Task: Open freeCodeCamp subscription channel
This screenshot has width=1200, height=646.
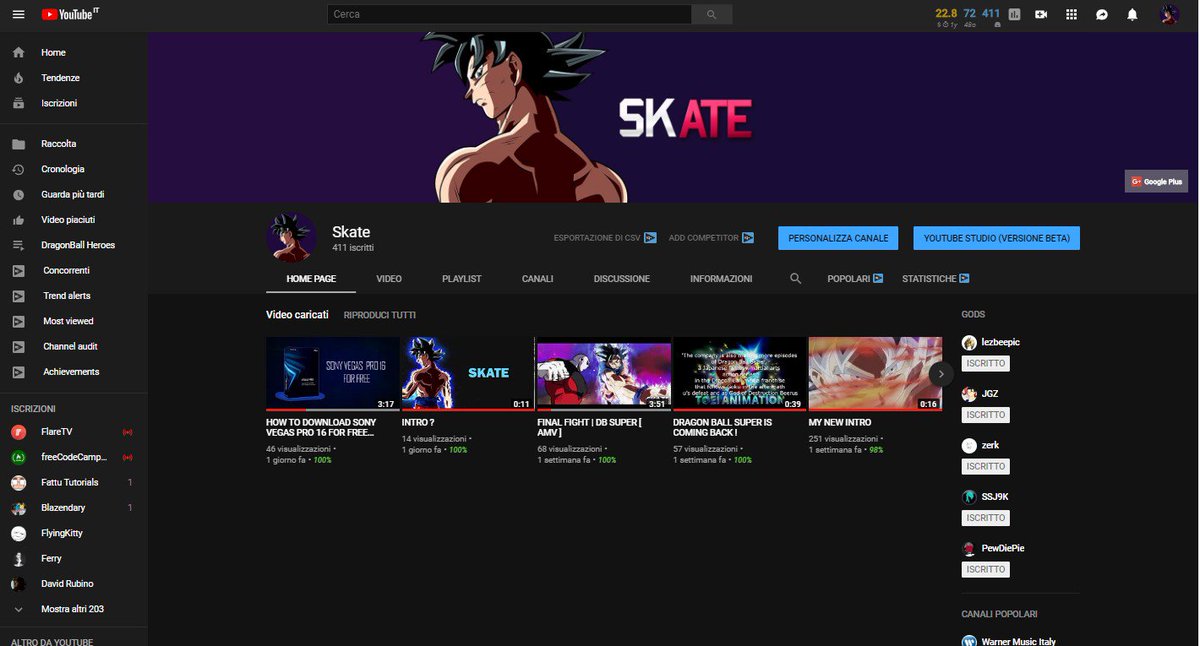Action: pyautogui.click(x=74, y=457)
